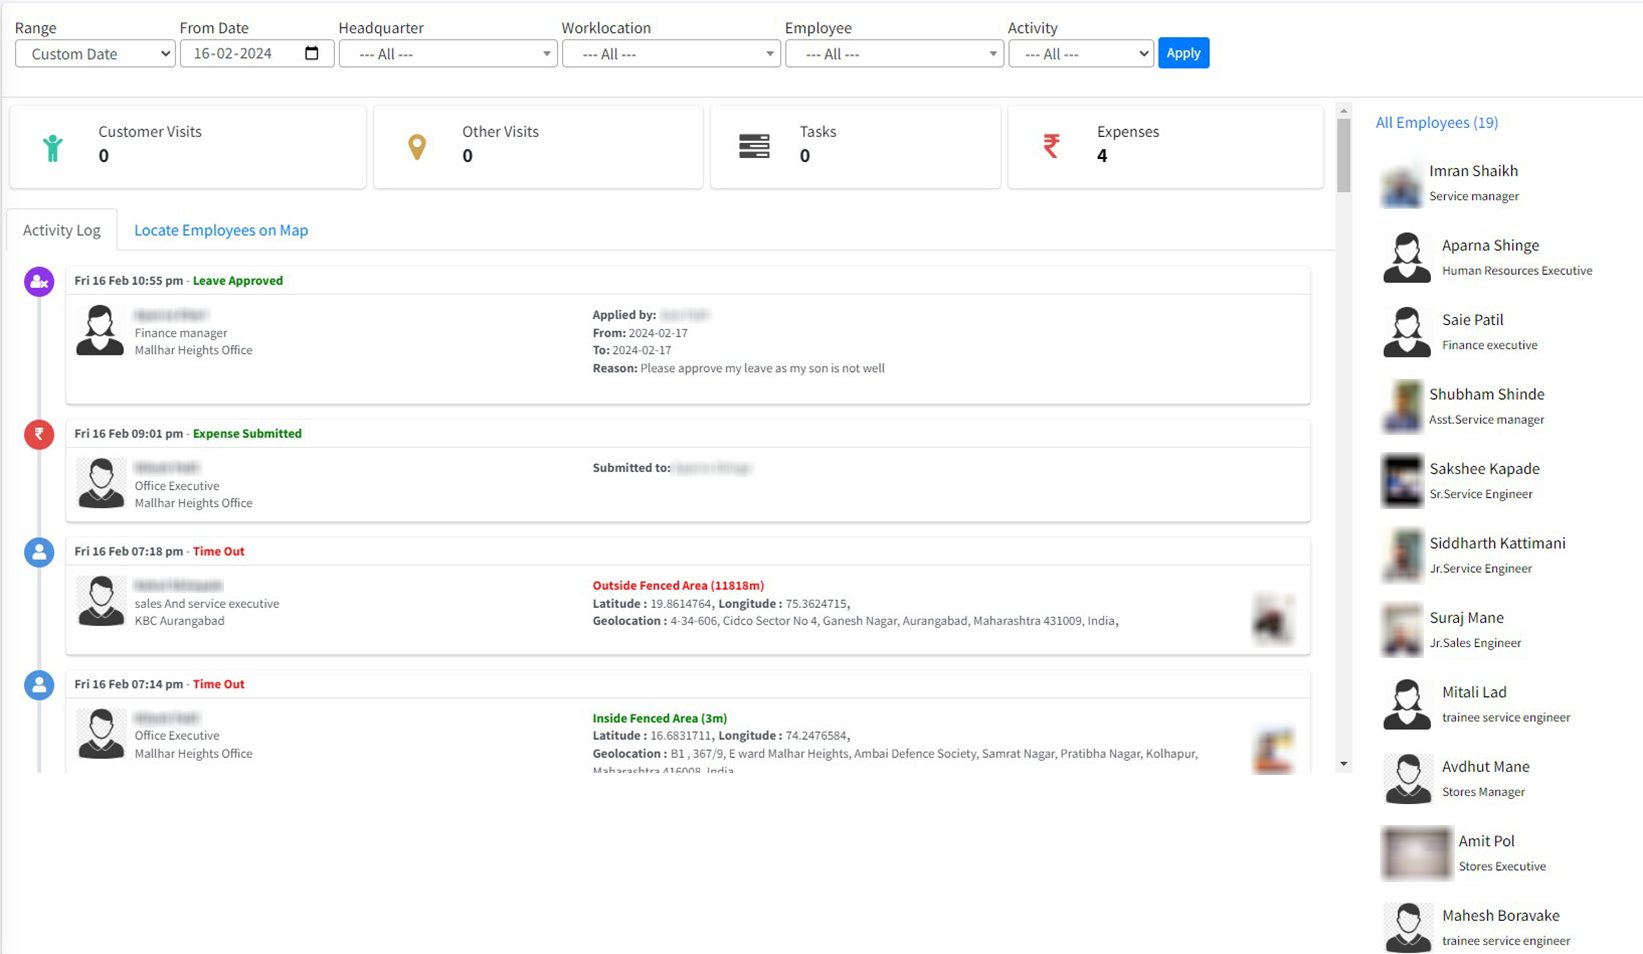Click the Tasks list icon
The height and width of the screenshot is (954, 1643).
(754, 147)
